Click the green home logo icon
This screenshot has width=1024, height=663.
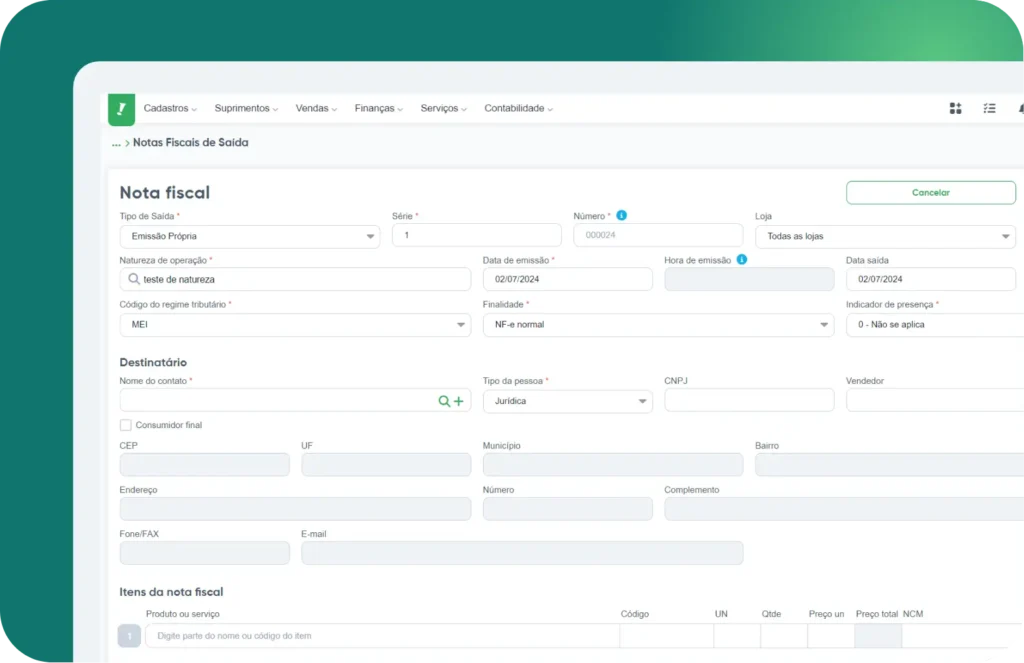pyautogui.click(x=121, y=109)
